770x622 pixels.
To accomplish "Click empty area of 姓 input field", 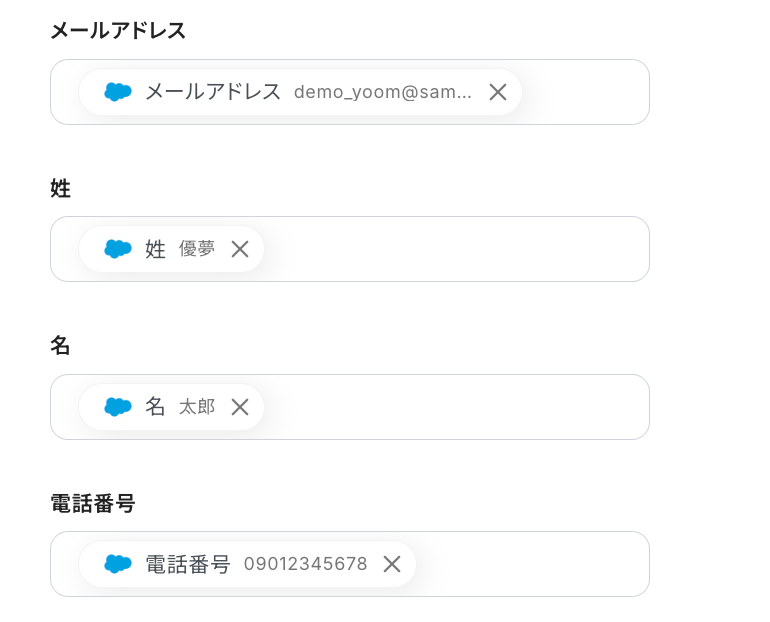I will 450,249.
